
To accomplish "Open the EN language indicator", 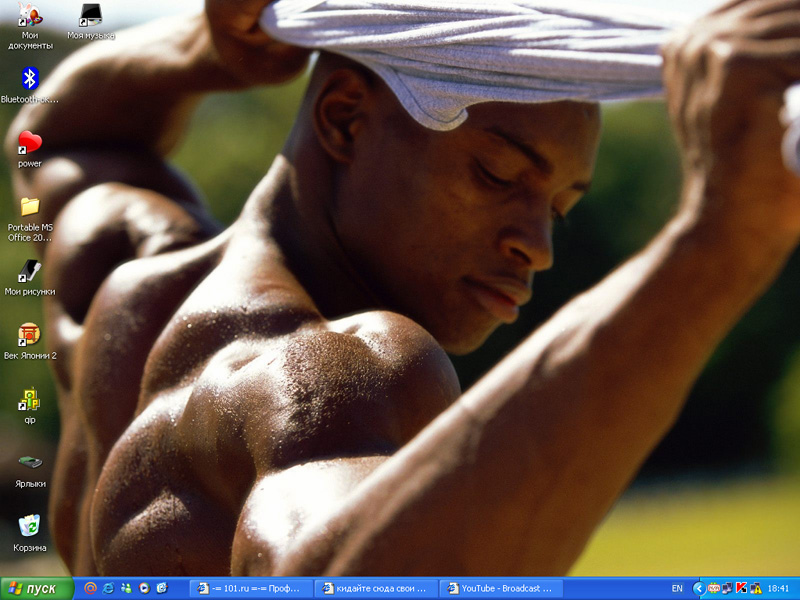I will click(x=677, y=589).
